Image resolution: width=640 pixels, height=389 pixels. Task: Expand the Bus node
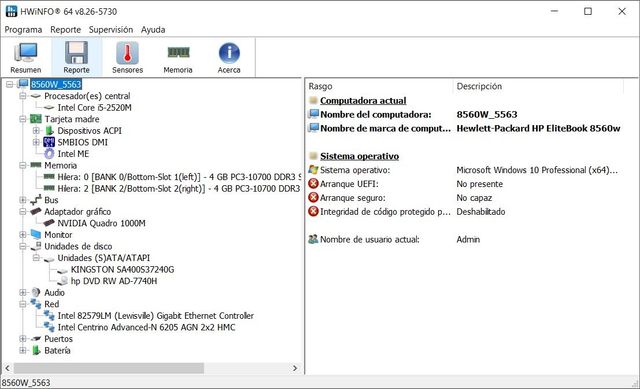coord(23,200)
